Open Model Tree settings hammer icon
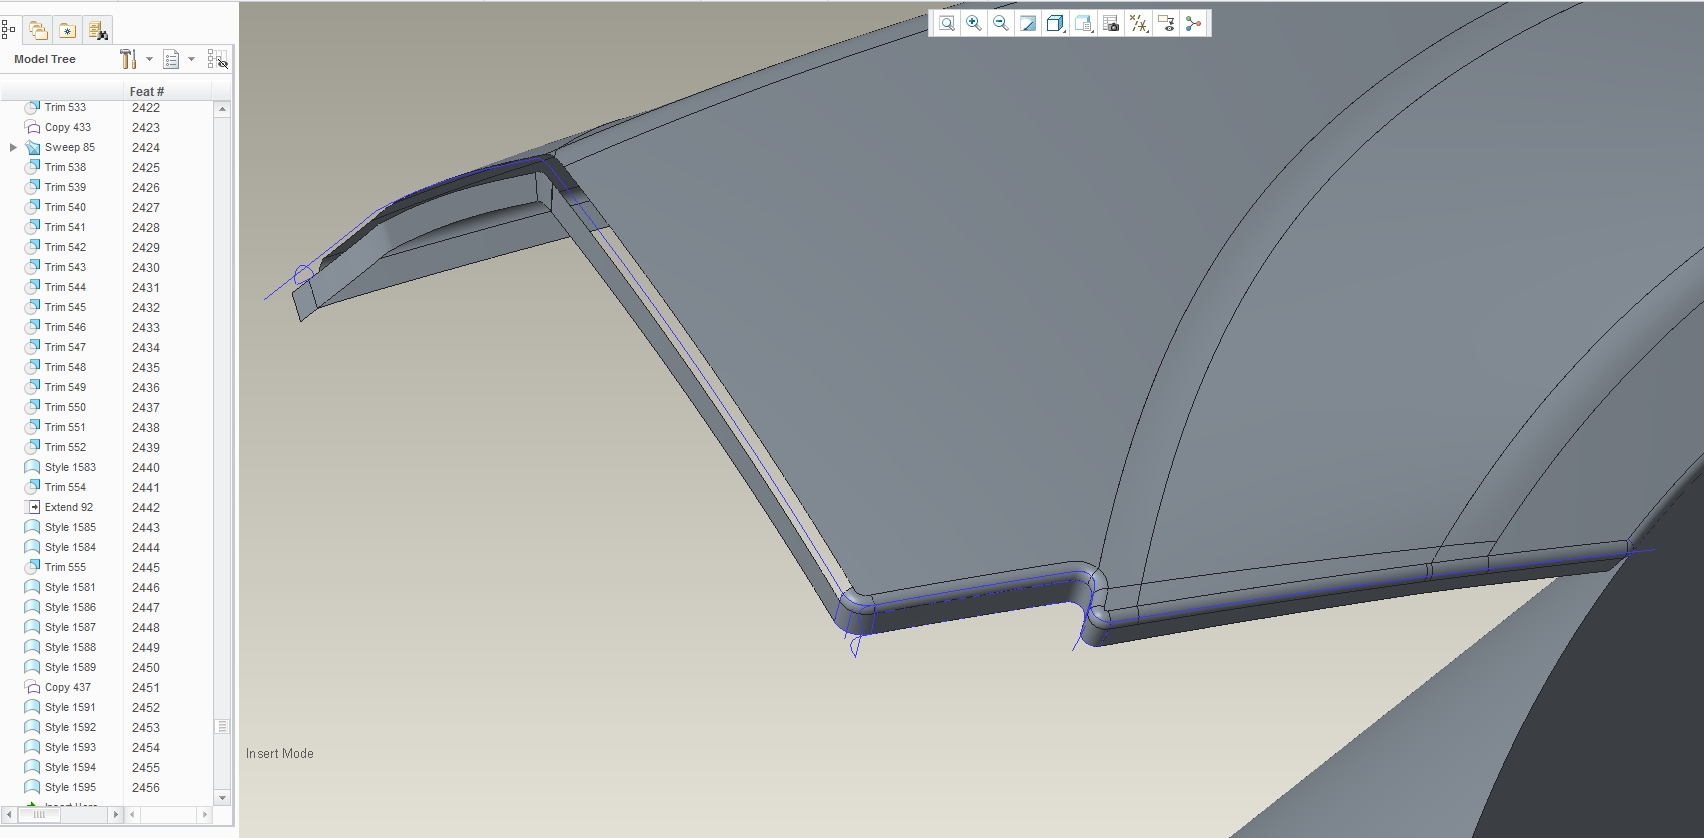 click(x=128, y=60)
